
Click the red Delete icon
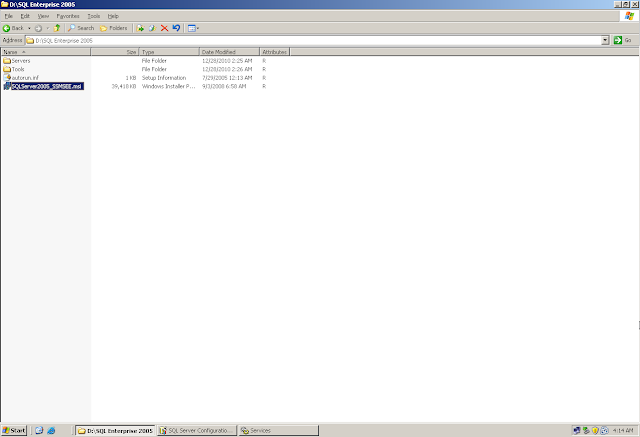[164, 28]
